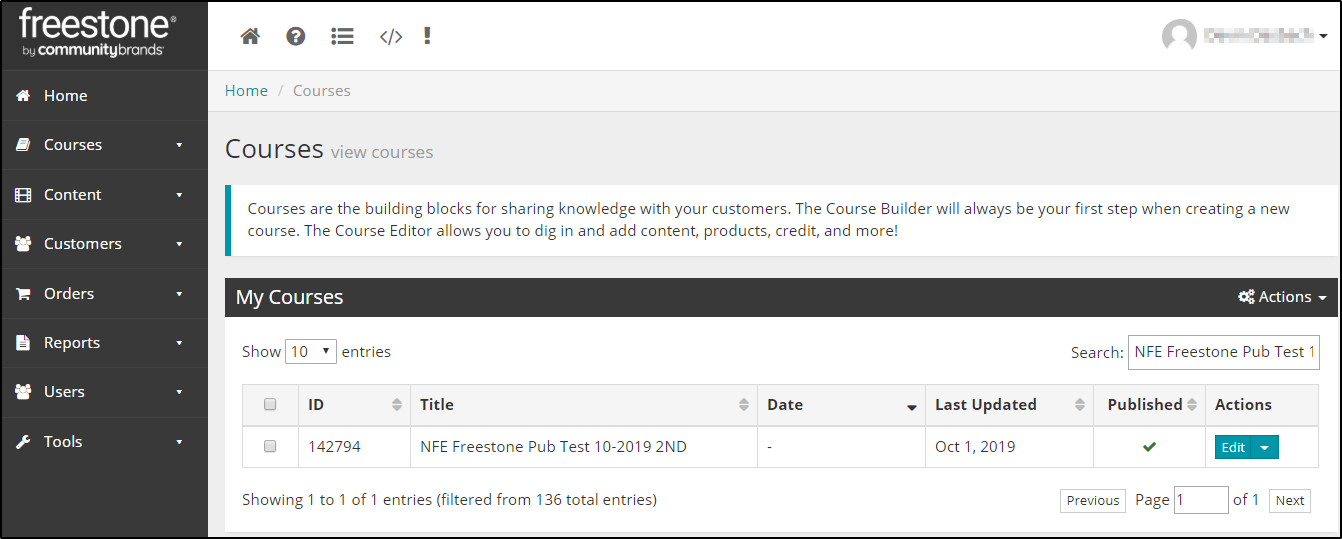Viewport: 1342px width, 539px height.
Task: Open the help question-mark icon
Action: tap(295, 36)
